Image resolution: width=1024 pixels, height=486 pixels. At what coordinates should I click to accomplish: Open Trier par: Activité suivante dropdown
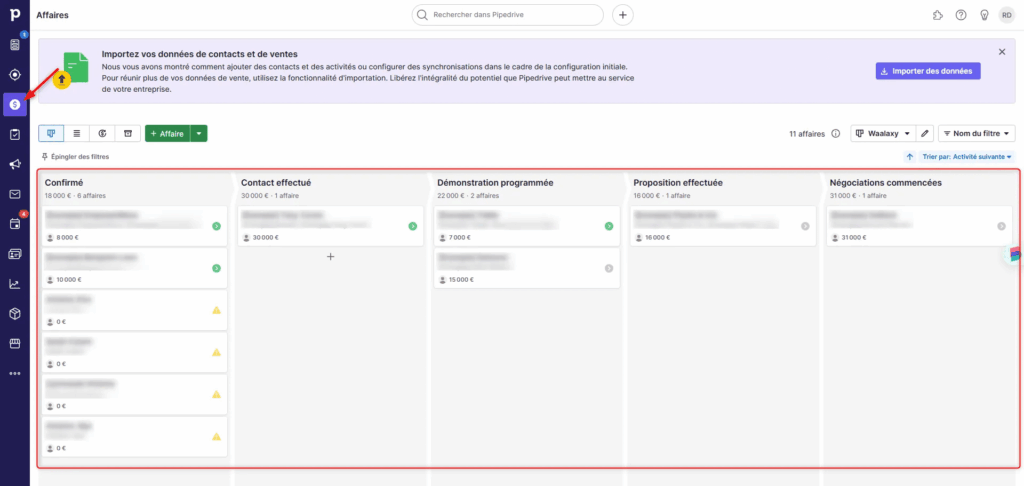pyautogui.click(x=967, y=157)
